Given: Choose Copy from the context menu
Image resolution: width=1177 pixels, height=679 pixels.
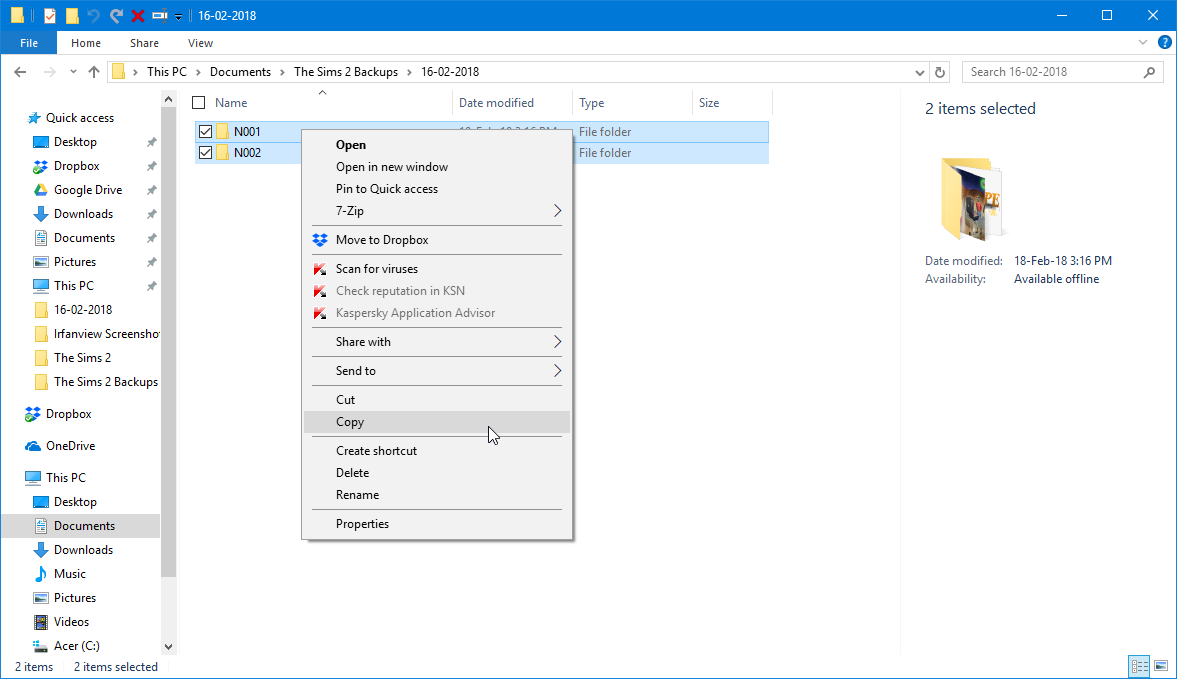Looking at the screenshot, I should 437,422.
